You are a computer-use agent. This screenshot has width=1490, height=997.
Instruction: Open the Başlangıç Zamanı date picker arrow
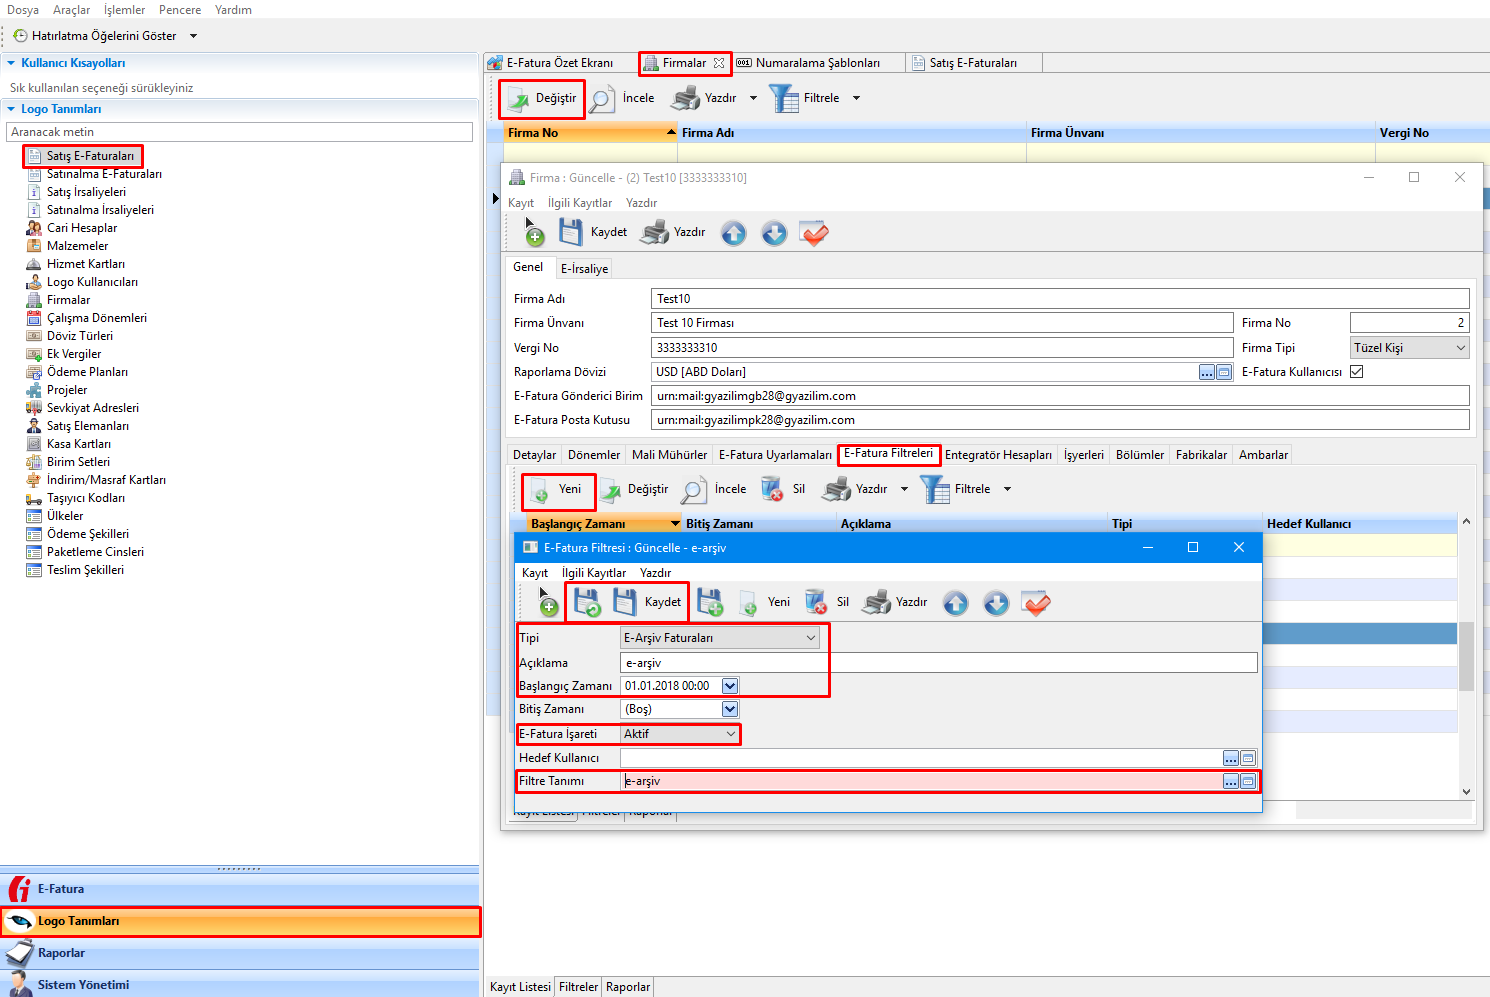(730, 686)
